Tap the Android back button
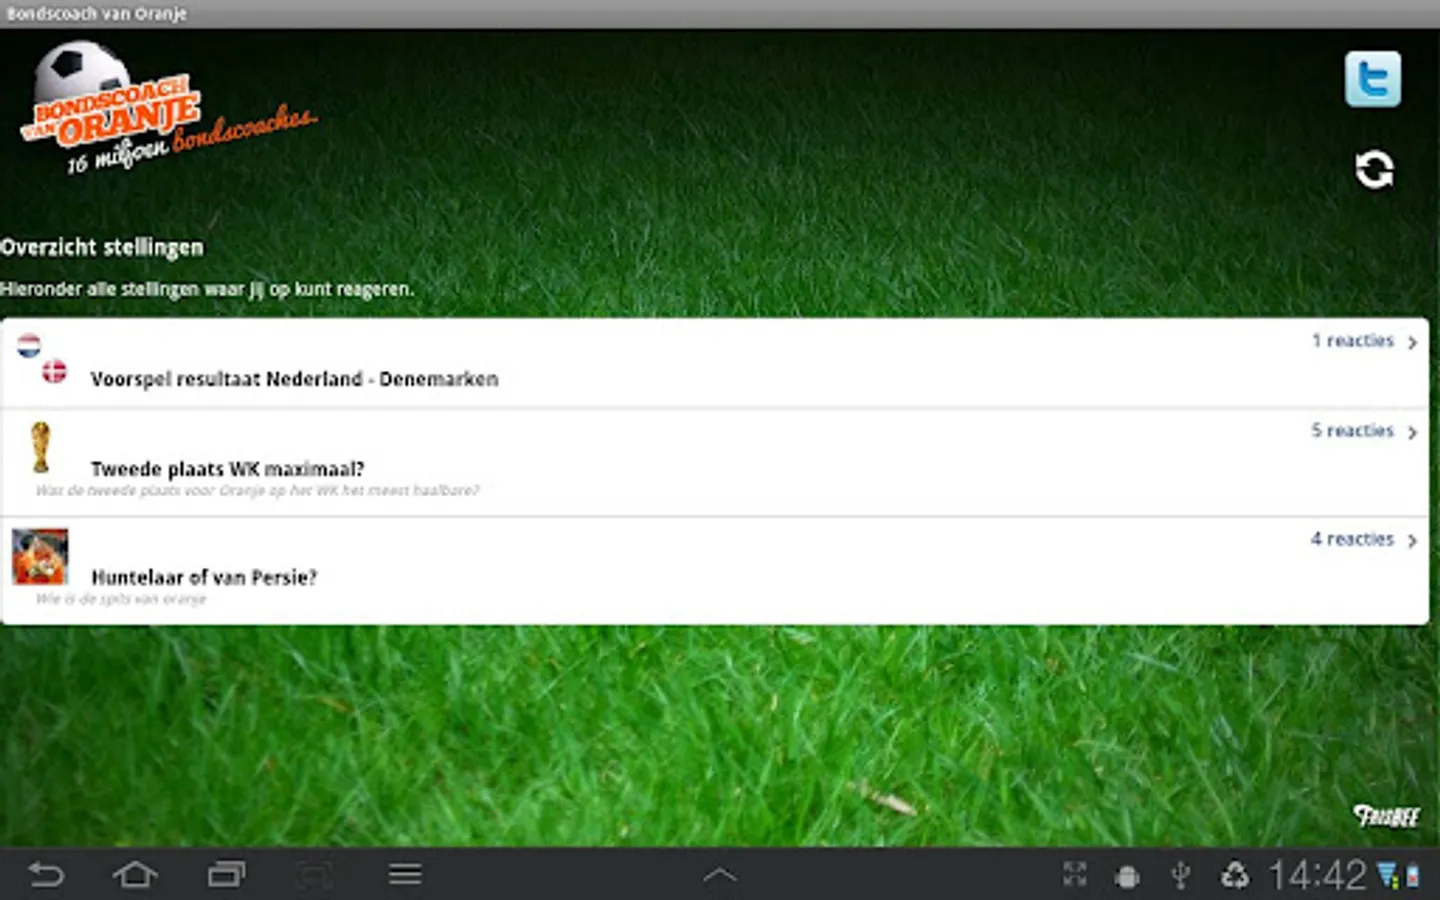Viewport: 1440px width, 900px height. [46, 875]
